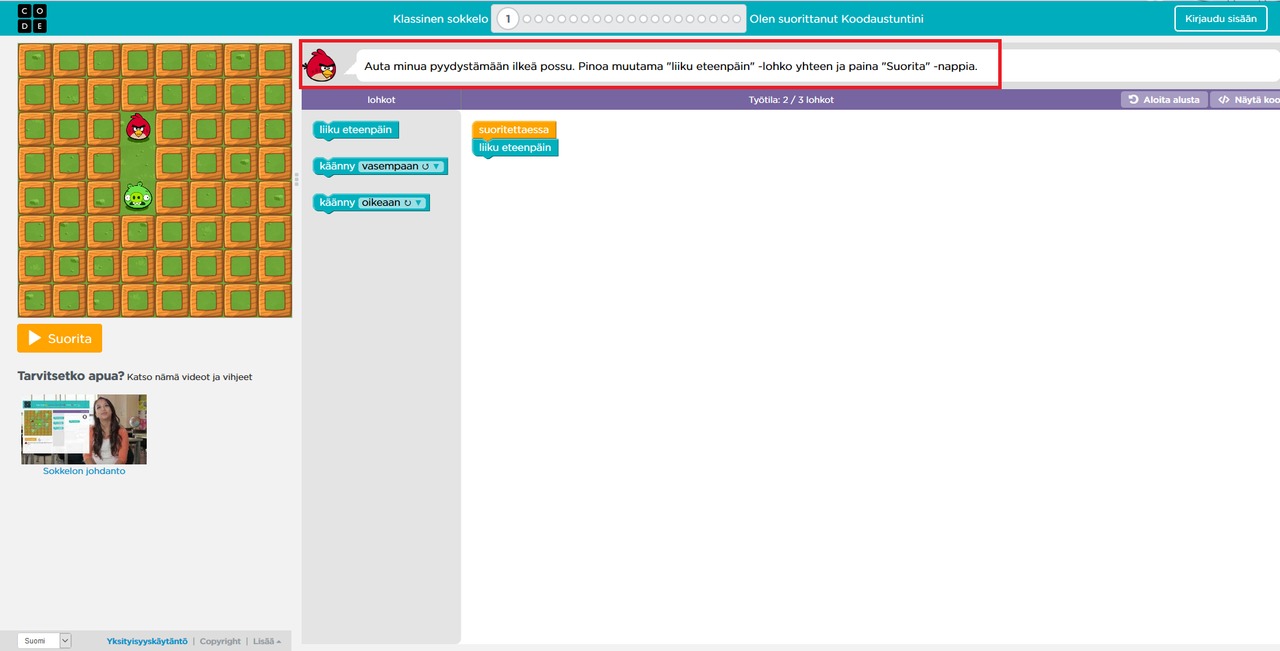
Task: Open the 'oikeaan' direction dropdown
Action: [x=392, y=202]
